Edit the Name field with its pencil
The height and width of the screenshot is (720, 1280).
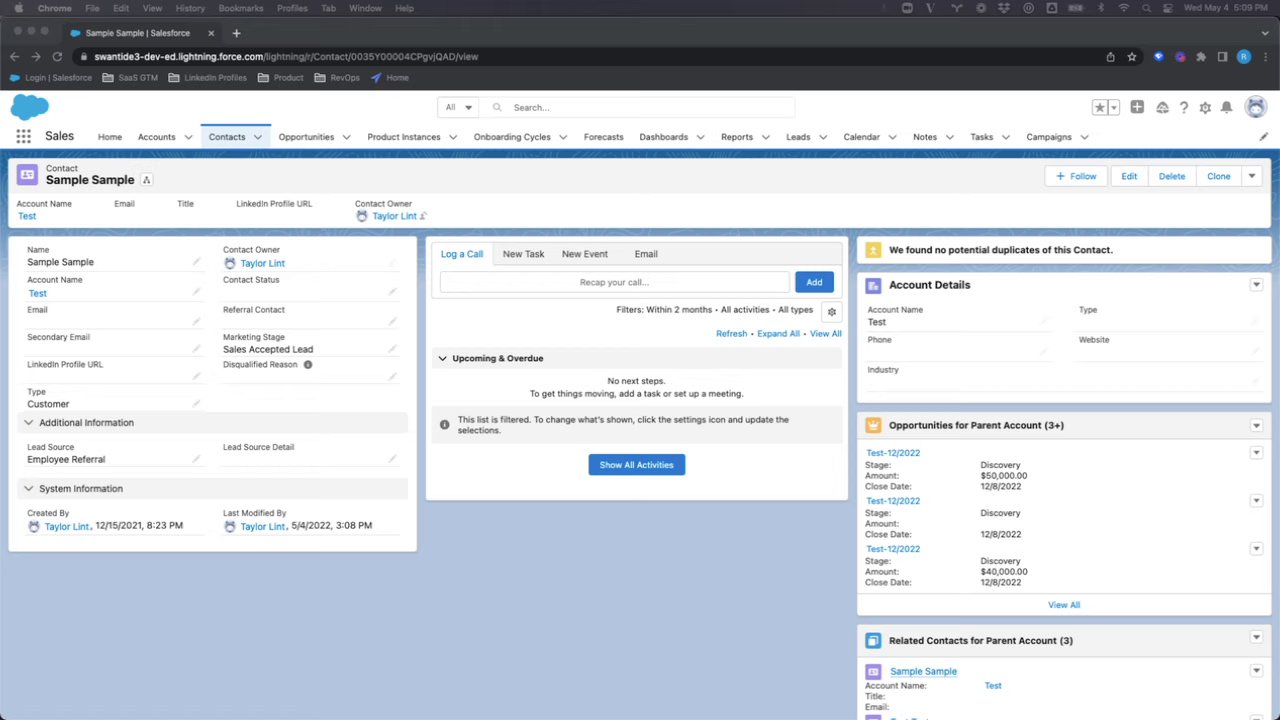click(x=196, y=262)
